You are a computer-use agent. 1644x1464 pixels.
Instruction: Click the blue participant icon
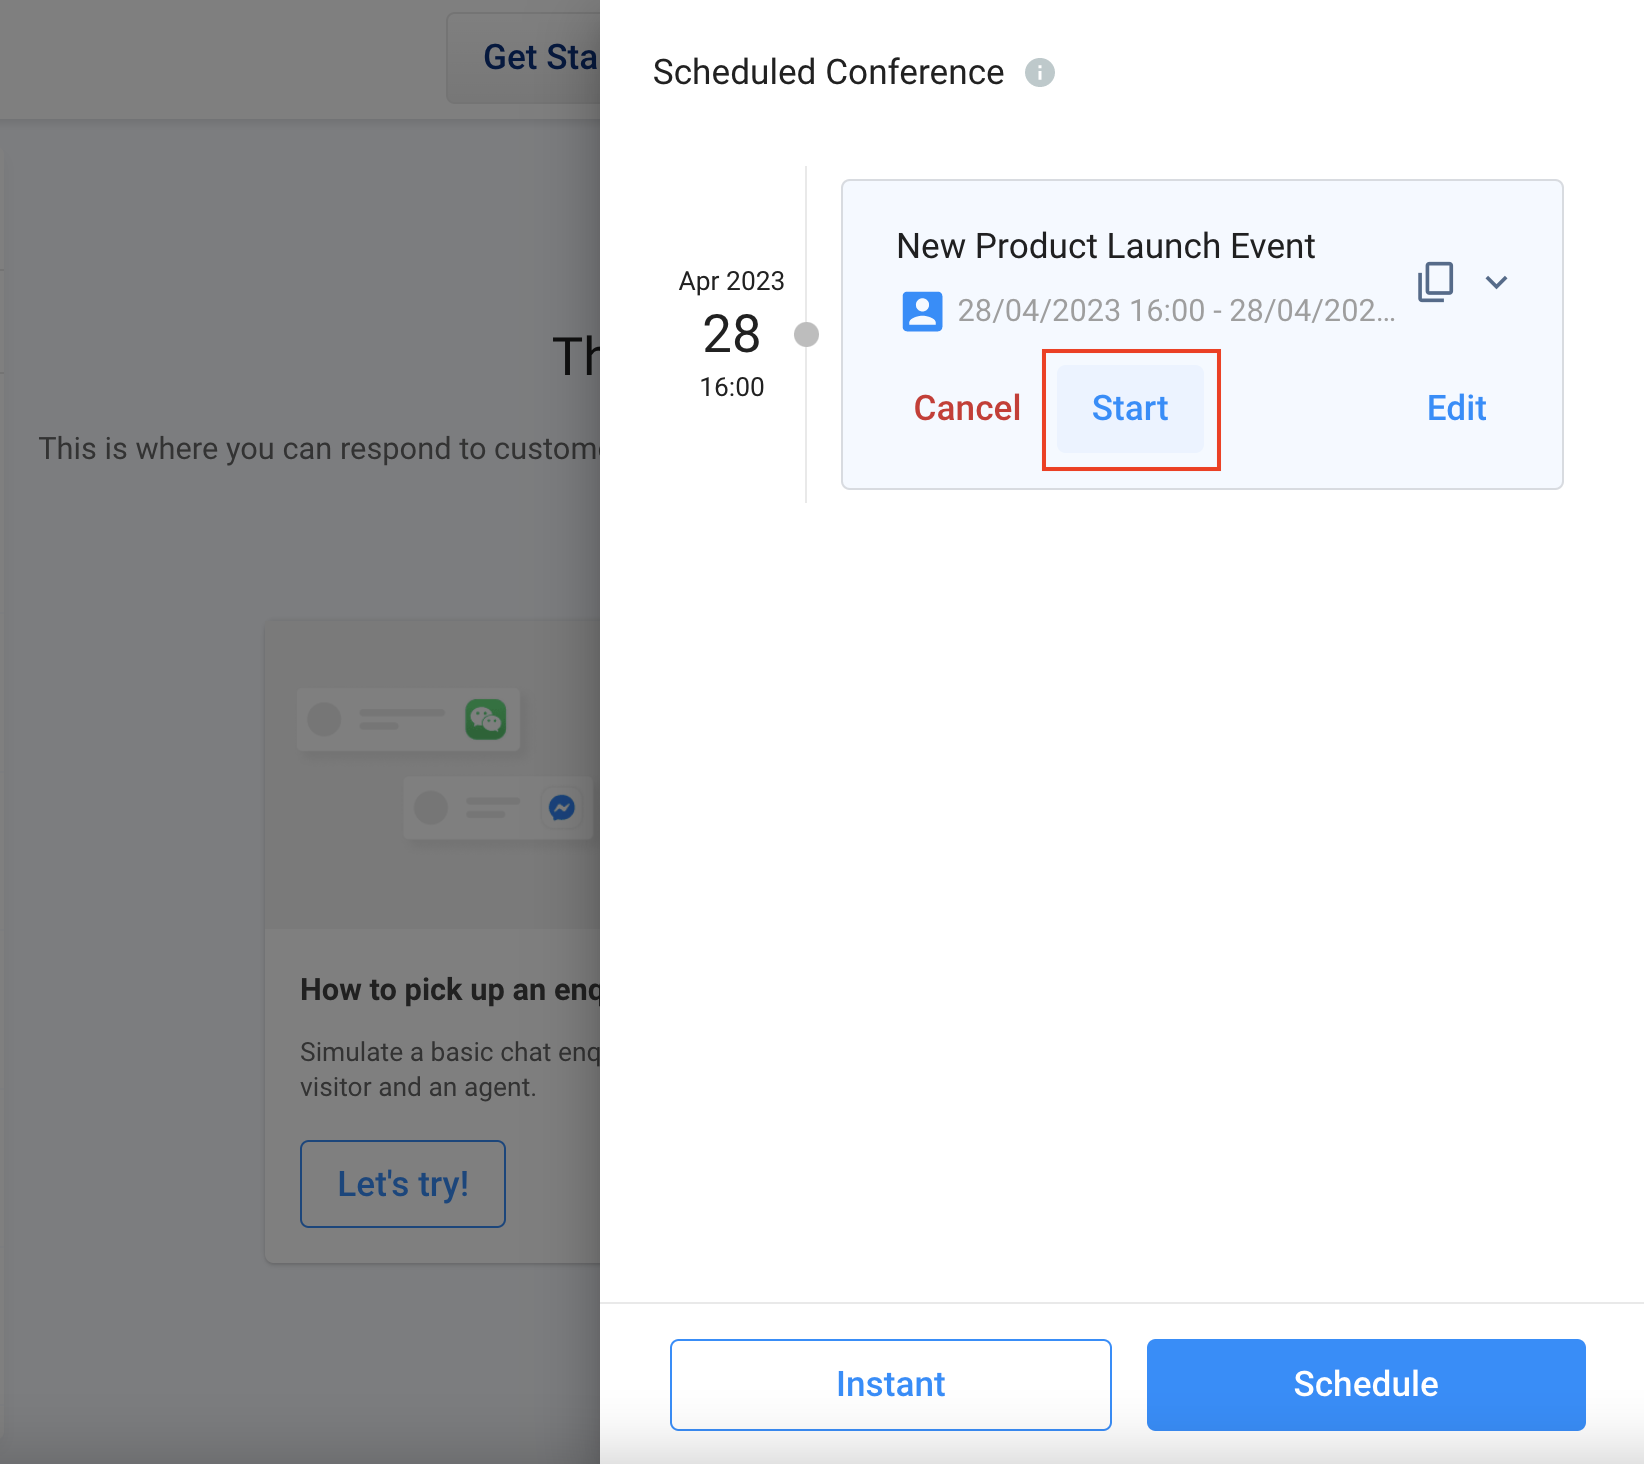coord(922,311)
